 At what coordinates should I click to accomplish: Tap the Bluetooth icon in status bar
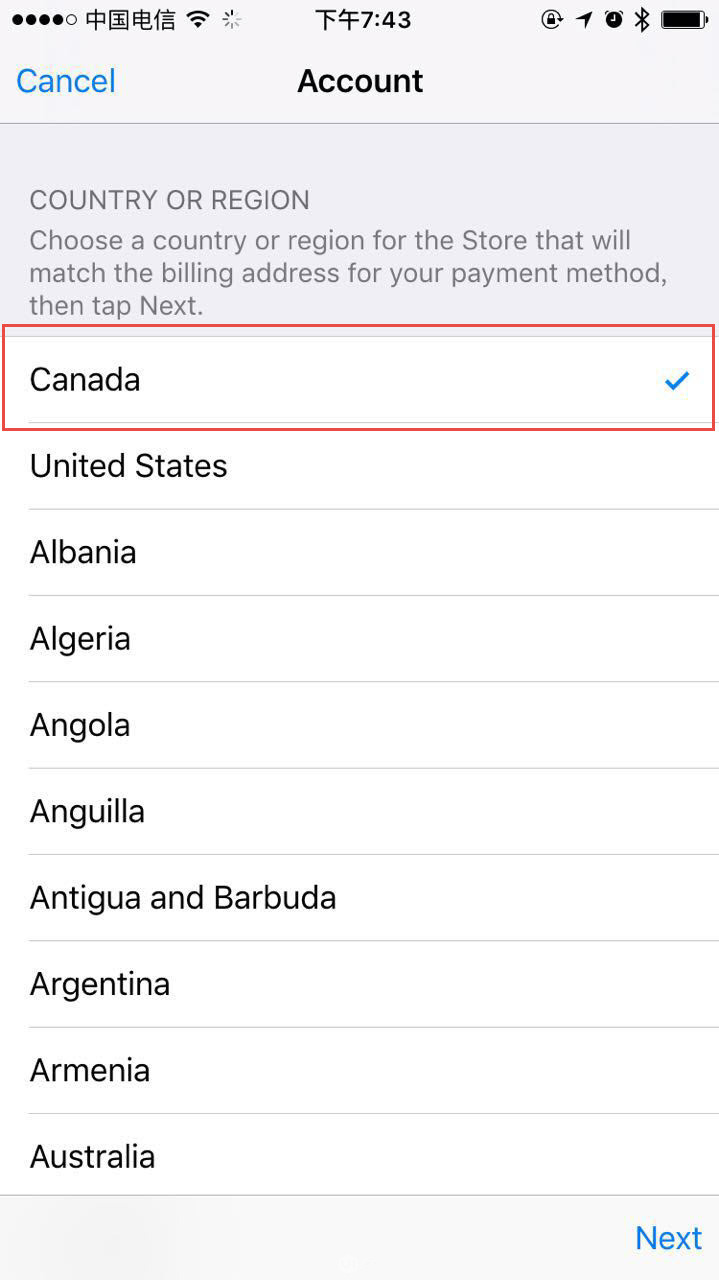643,19
